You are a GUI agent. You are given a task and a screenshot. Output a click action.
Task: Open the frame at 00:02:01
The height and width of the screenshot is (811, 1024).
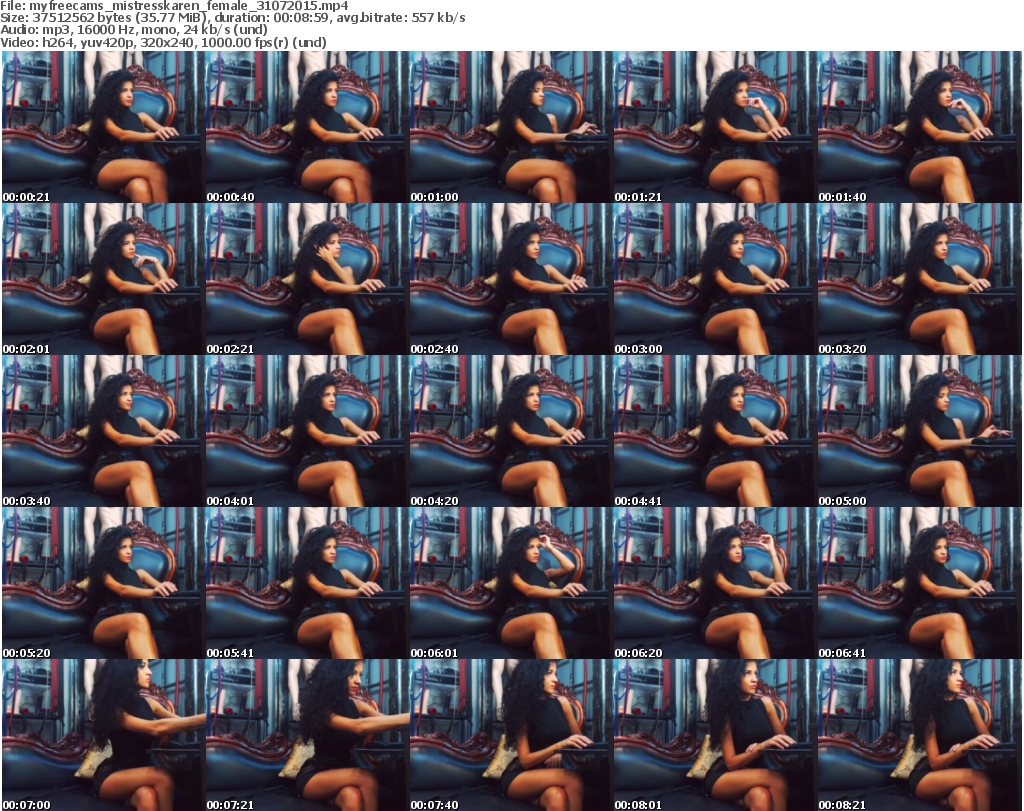(x=104, y=279)
